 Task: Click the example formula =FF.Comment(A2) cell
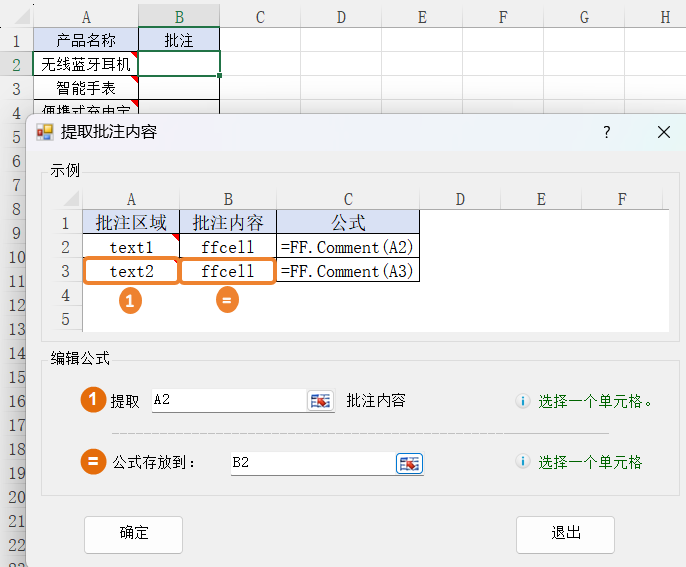click(x=347, y=247)
